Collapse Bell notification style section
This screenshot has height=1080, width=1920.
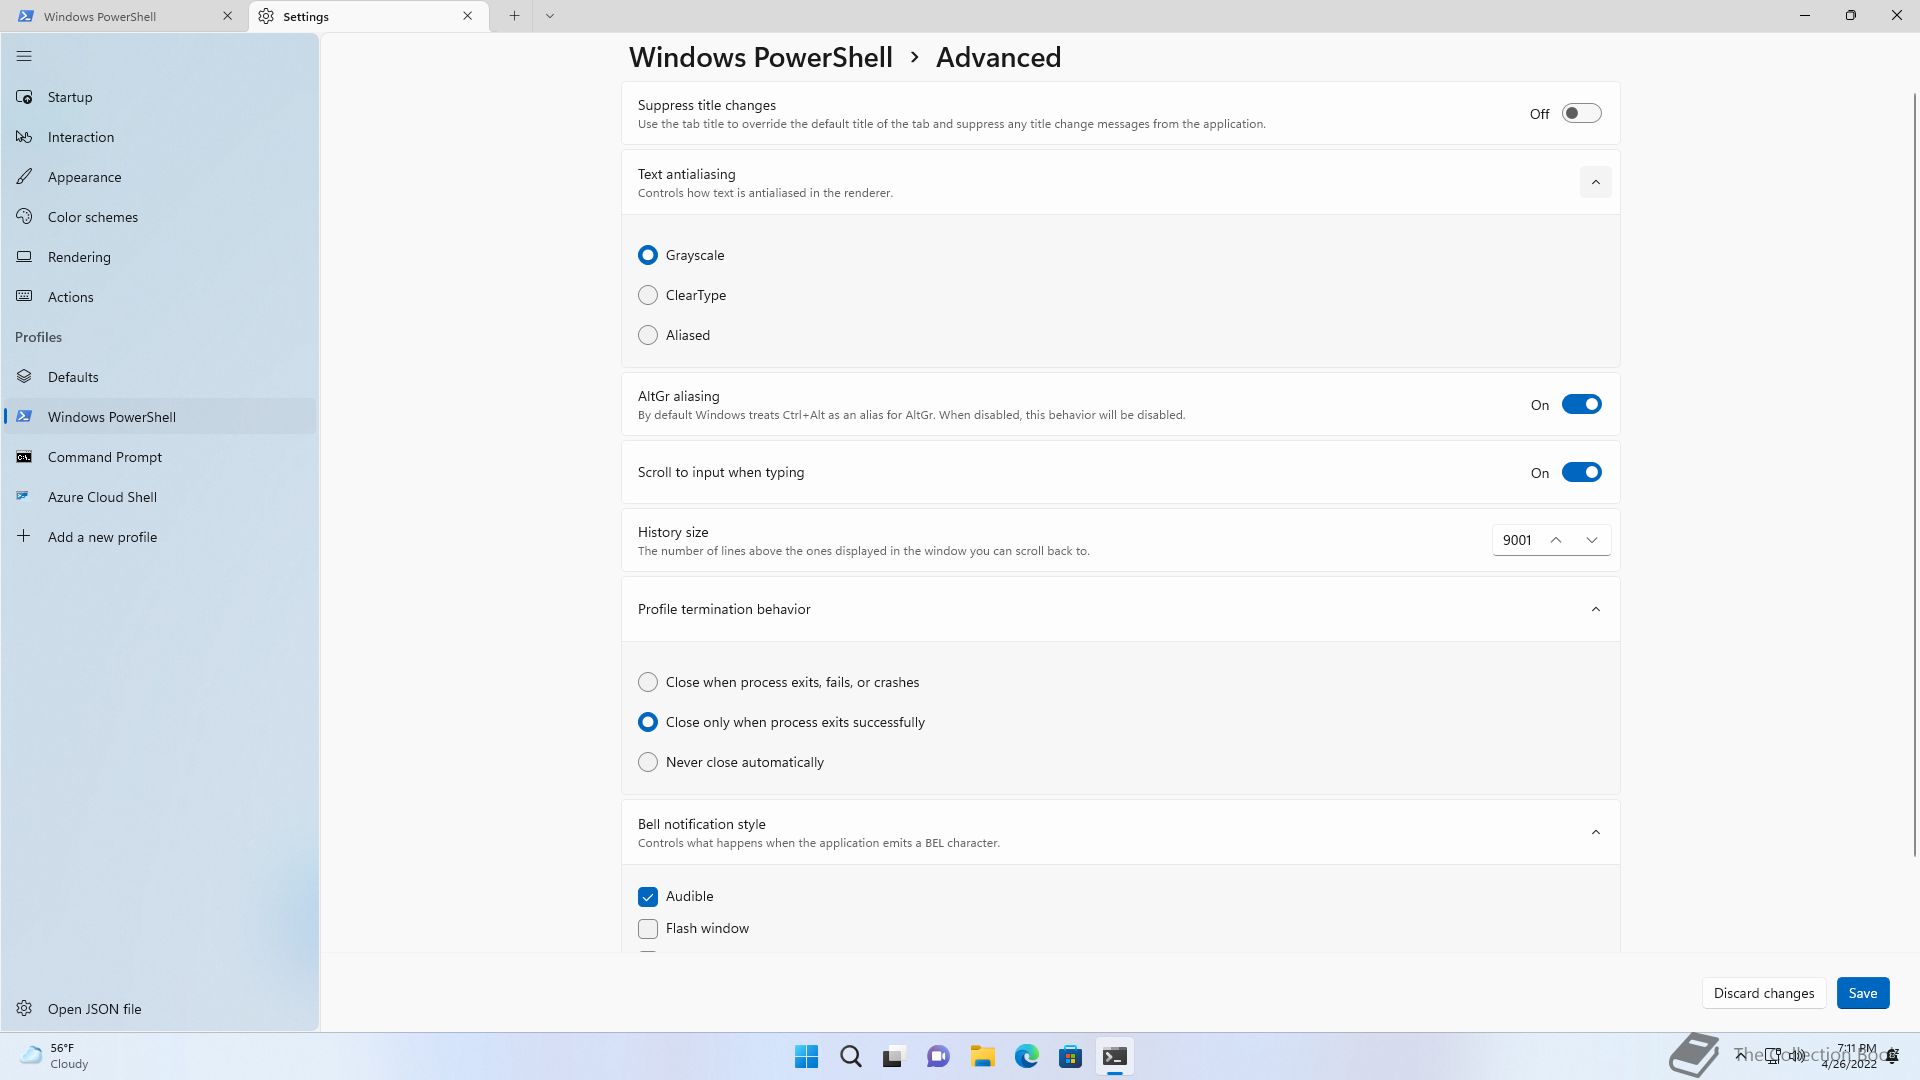click(1595, 833)
